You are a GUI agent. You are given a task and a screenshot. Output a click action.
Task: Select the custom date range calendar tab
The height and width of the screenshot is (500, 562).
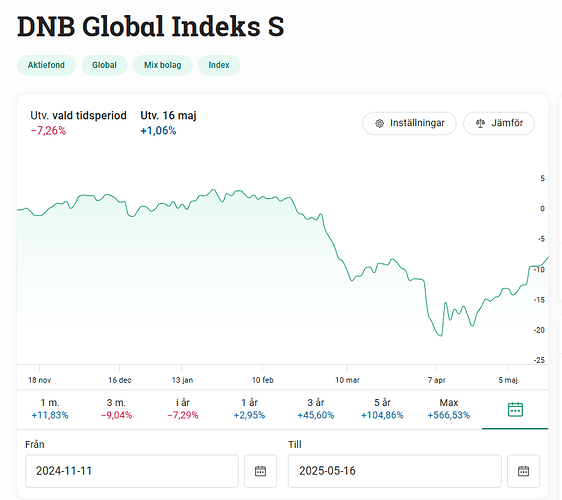(515, 409)
